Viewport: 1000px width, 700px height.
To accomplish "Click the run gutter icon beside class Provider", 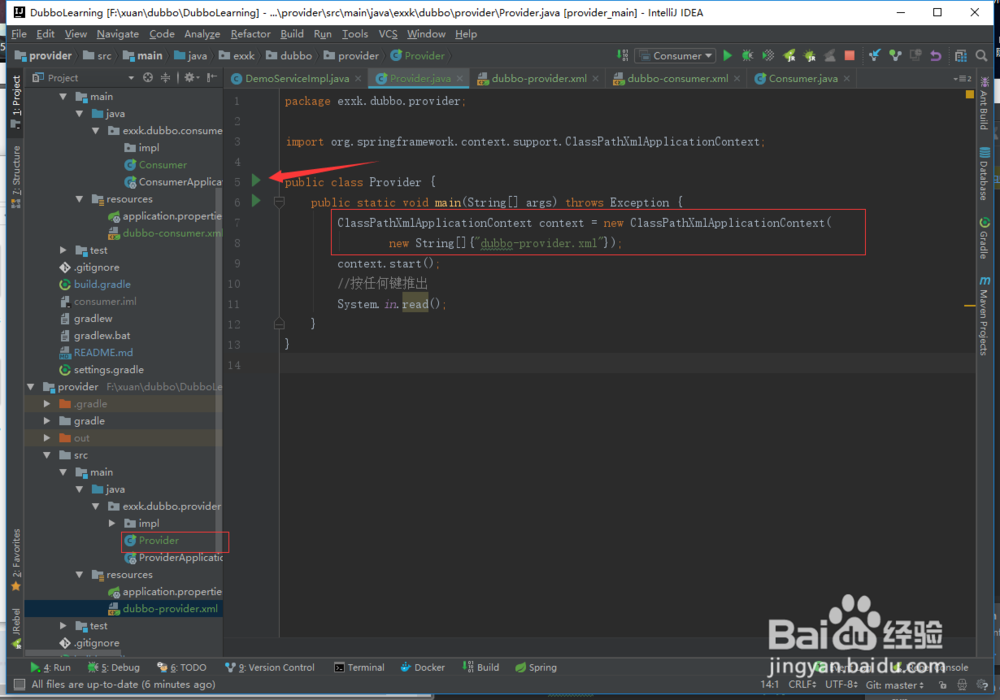I will (256, 180).
